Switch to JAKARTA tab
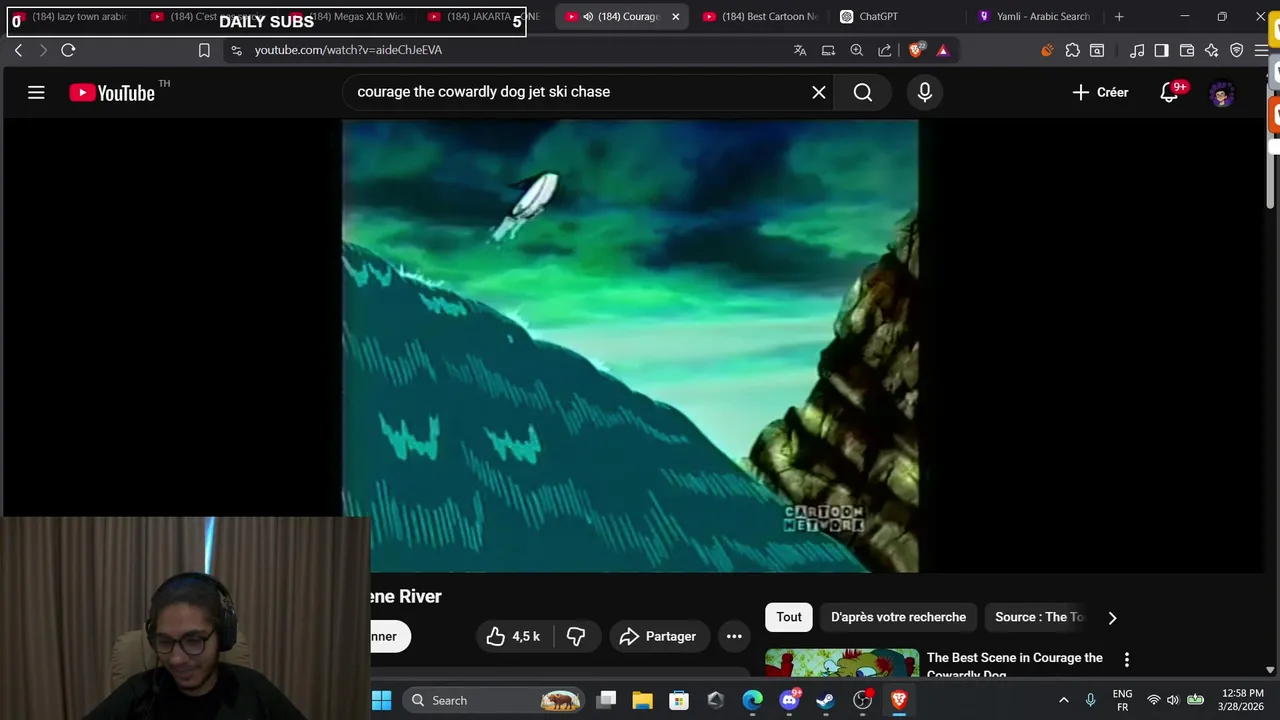1280x720 pixels. point(485,16)
